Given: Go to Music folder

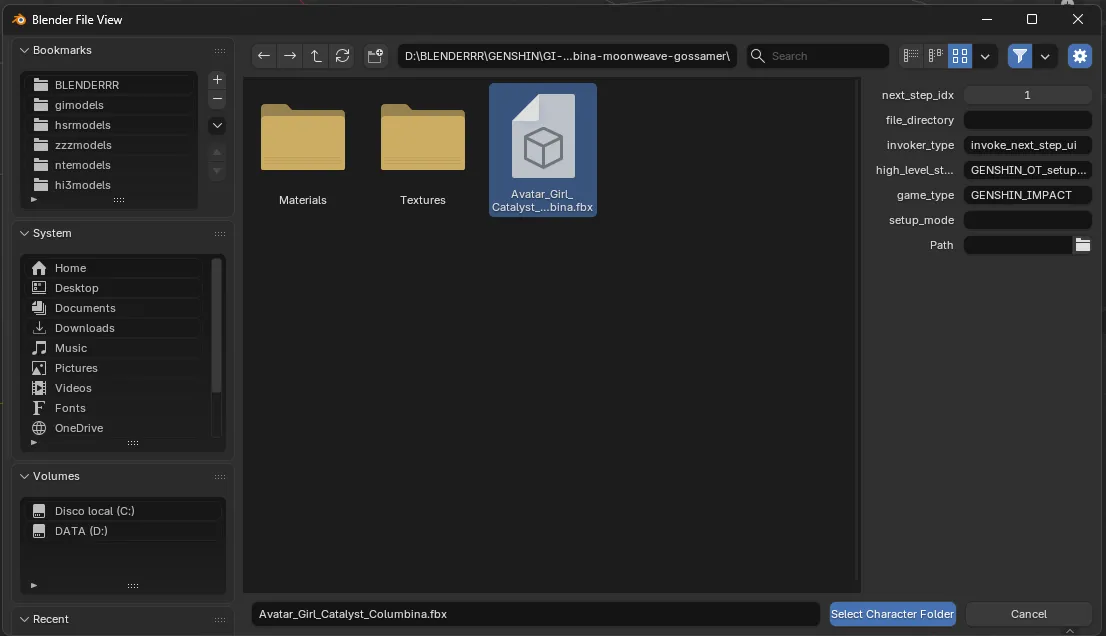Looking at the screenshot, I should tap(116, 348).
